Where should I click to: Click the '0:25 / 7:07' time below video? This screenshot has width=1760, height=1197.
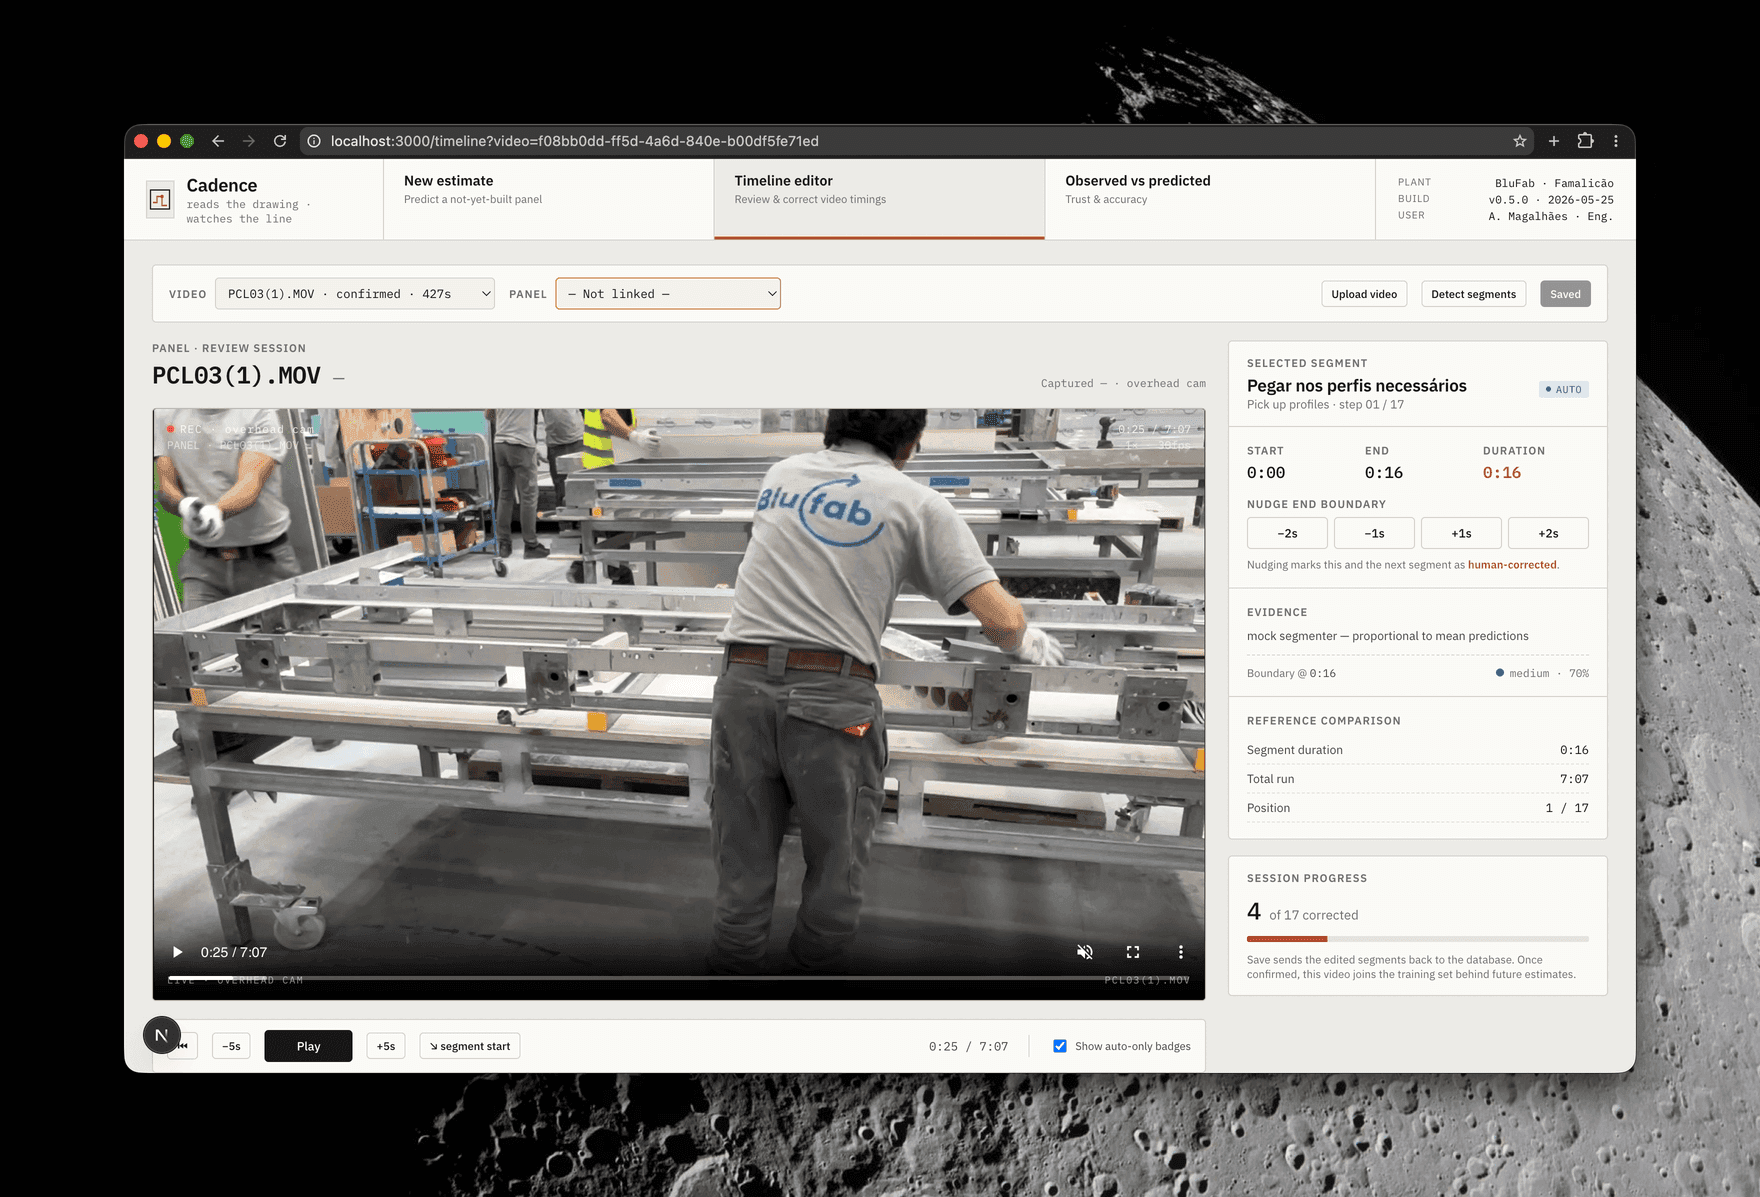(968, 1047)
